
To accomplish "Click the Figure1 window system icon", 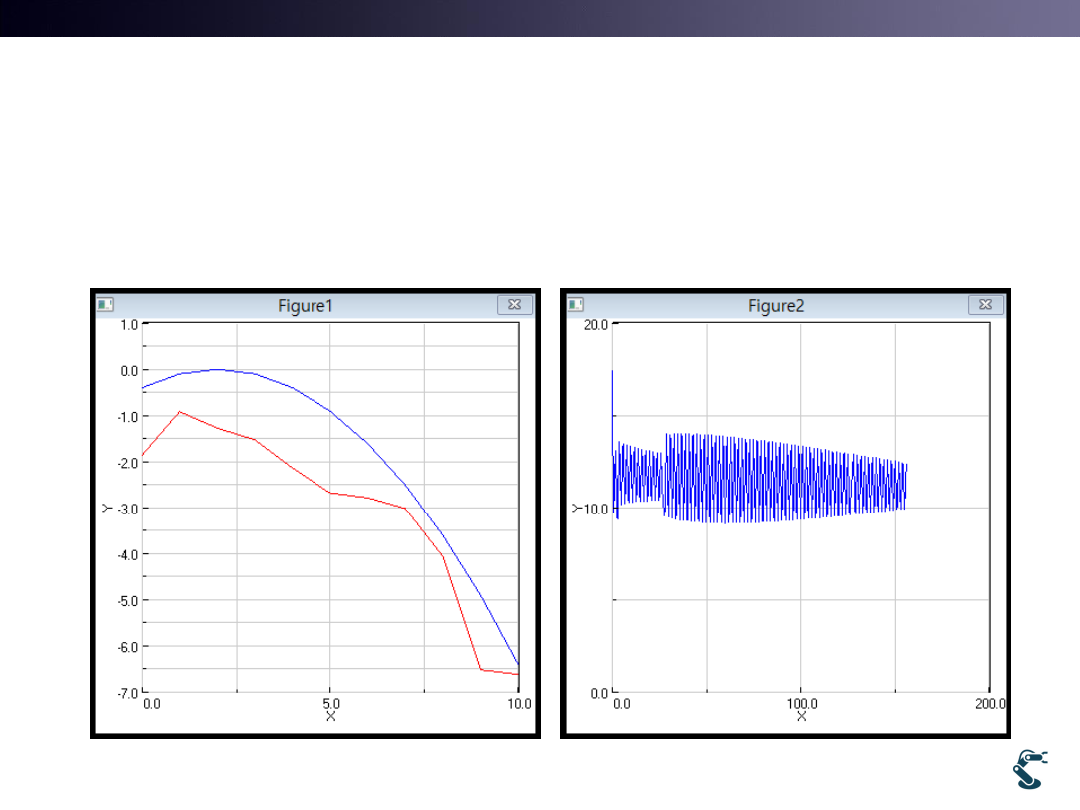I will click(x=104, y=305).
